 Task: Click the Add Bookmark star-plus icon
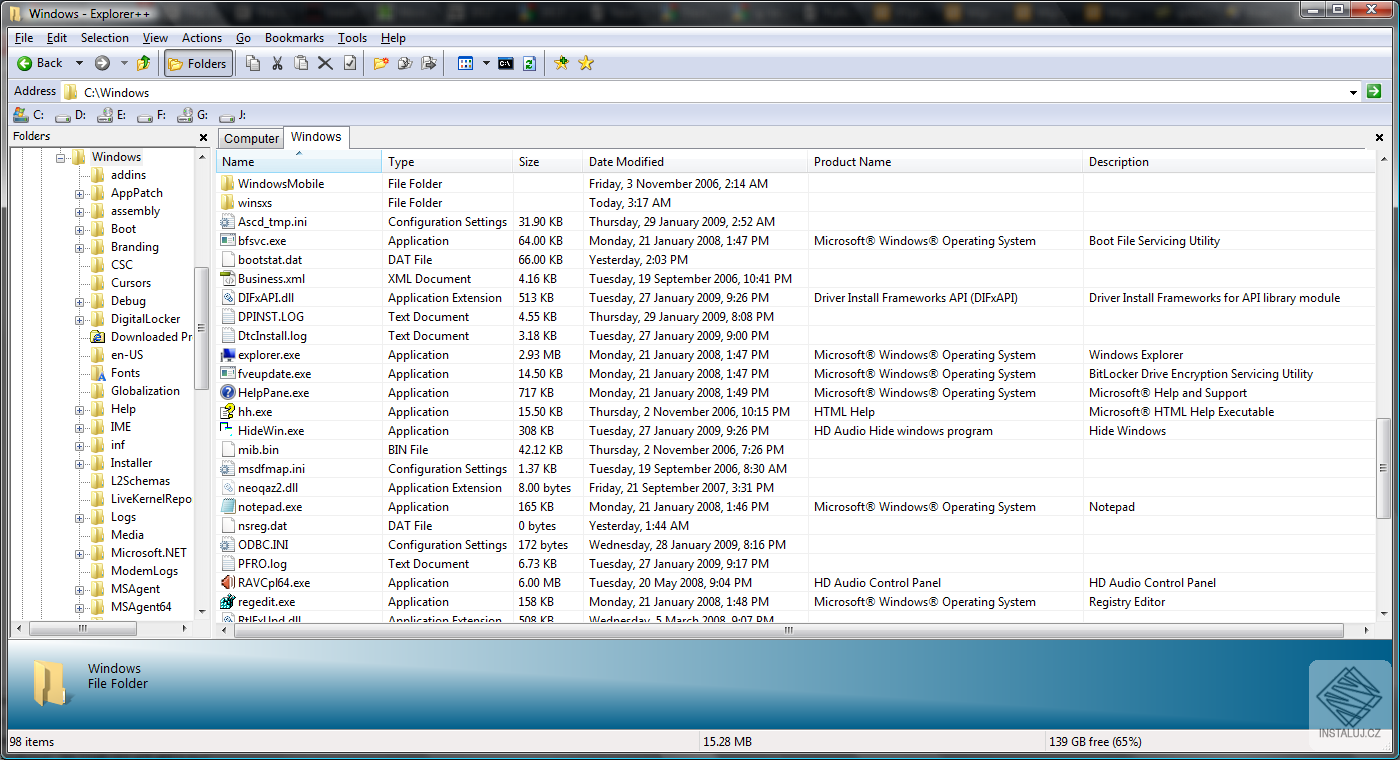(561, 63)
